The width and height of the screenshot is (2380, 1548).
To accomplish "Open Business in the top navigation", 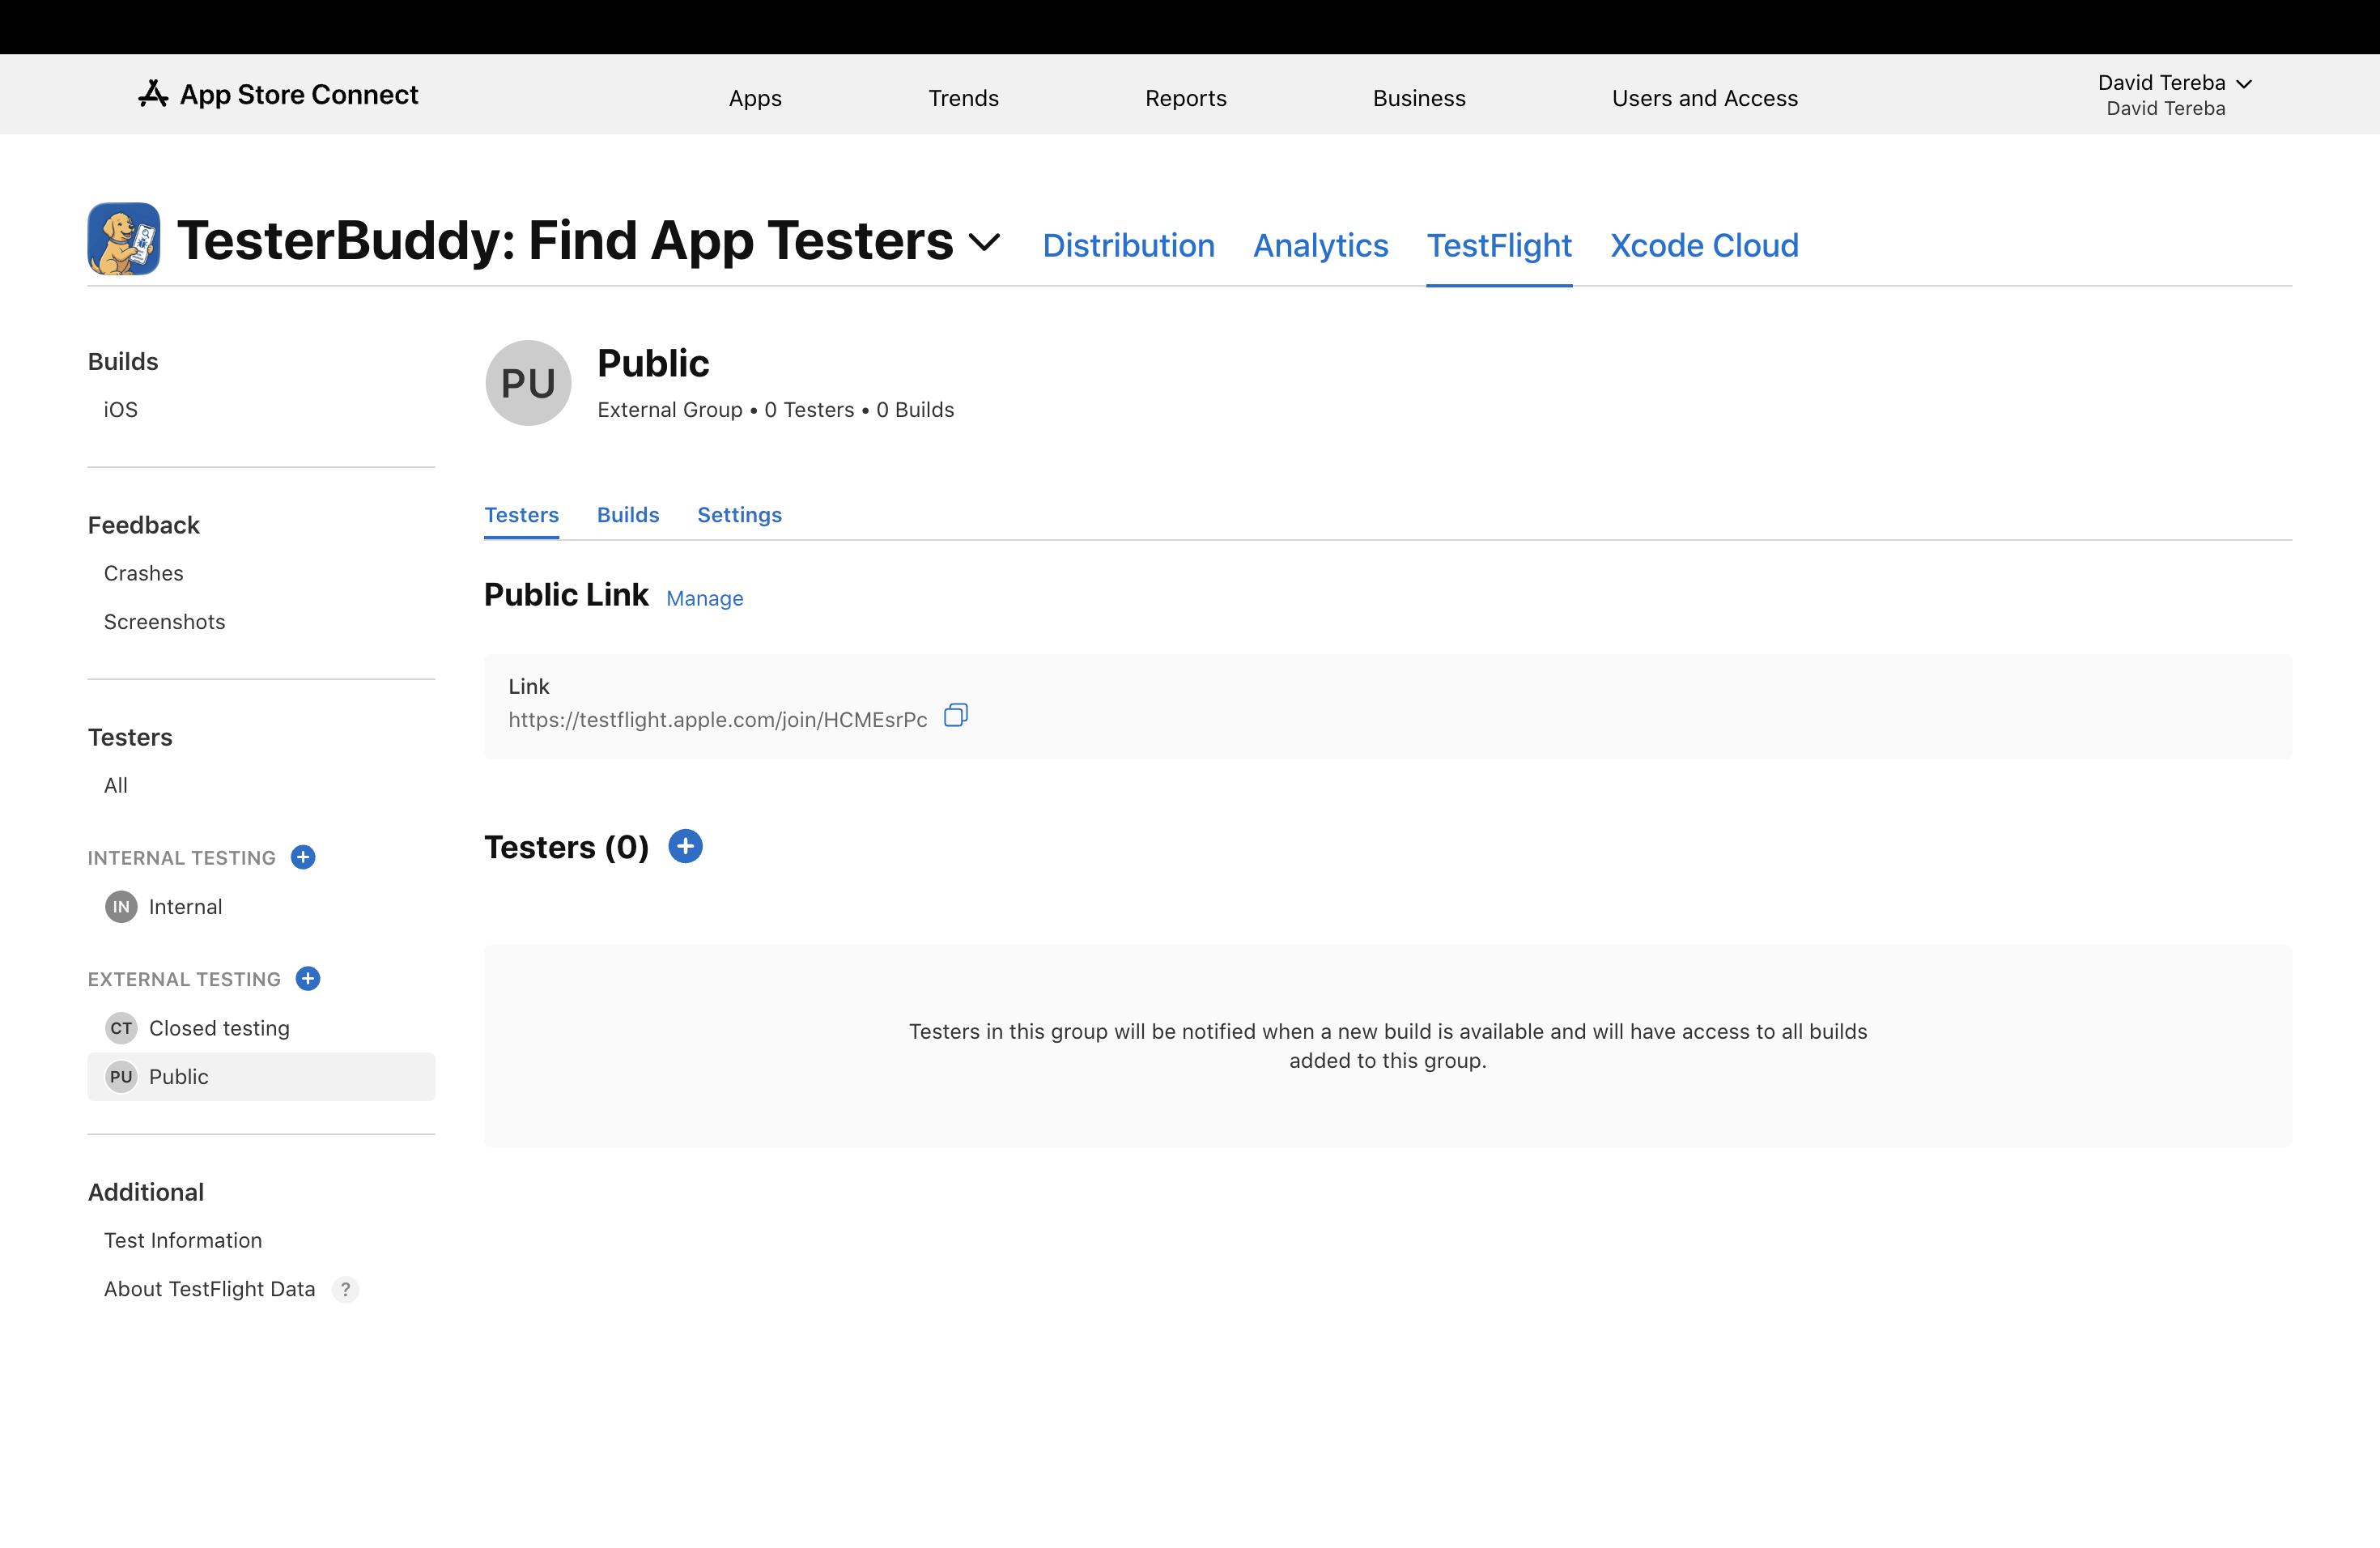I will [x=1419, y=98].
